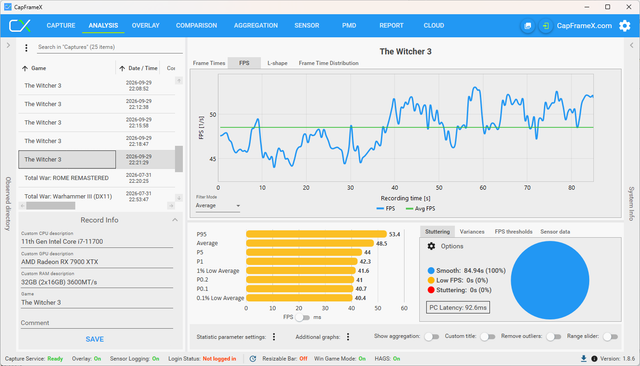640x366 pixels.
Task: Switch to the Variances tab
Action: (472, 232)
